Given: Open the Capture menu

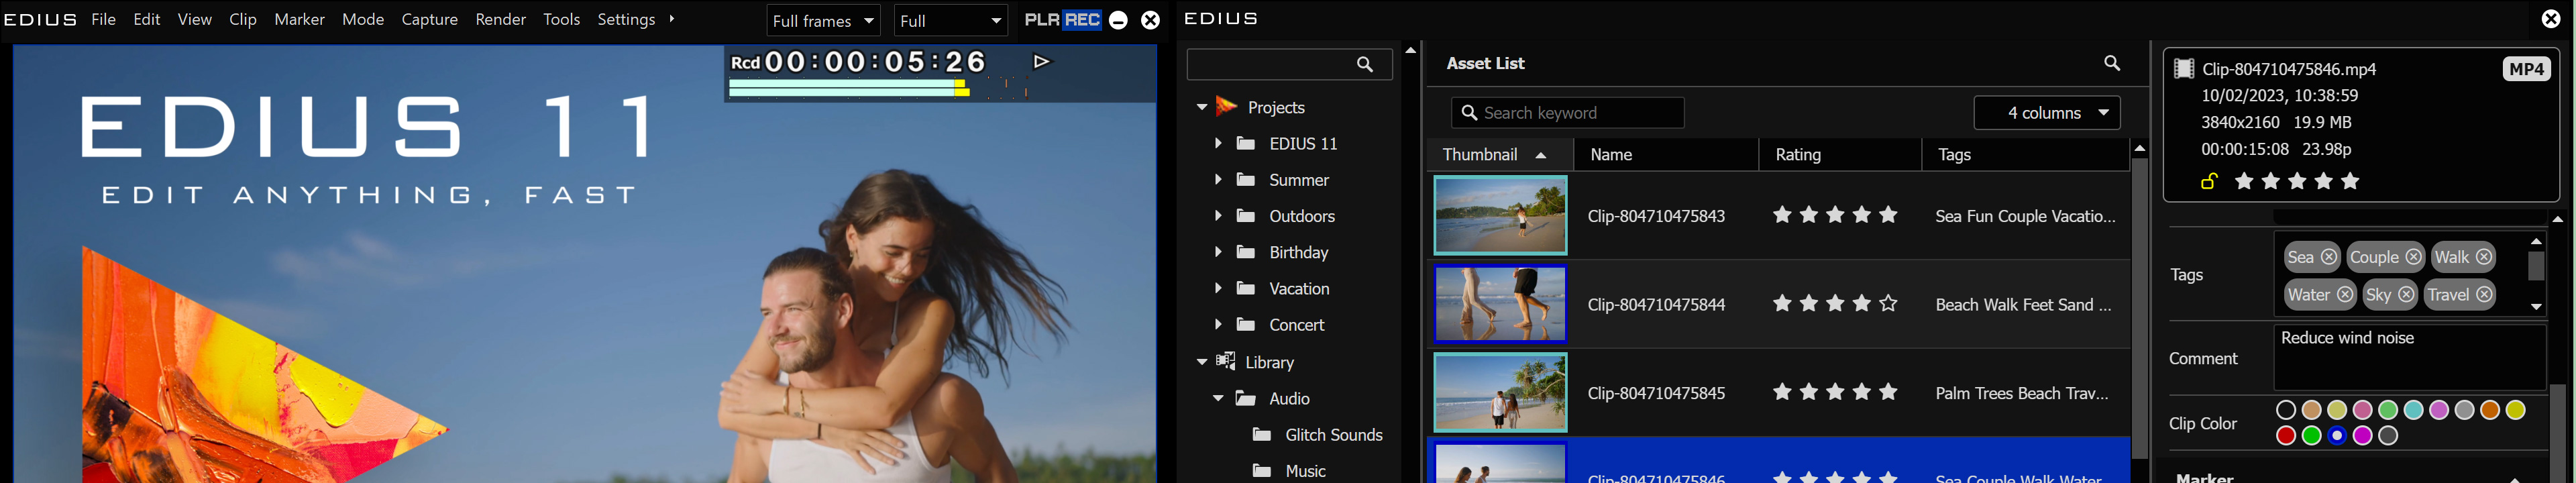Looking at the screenshot, I should pos(430,20).
